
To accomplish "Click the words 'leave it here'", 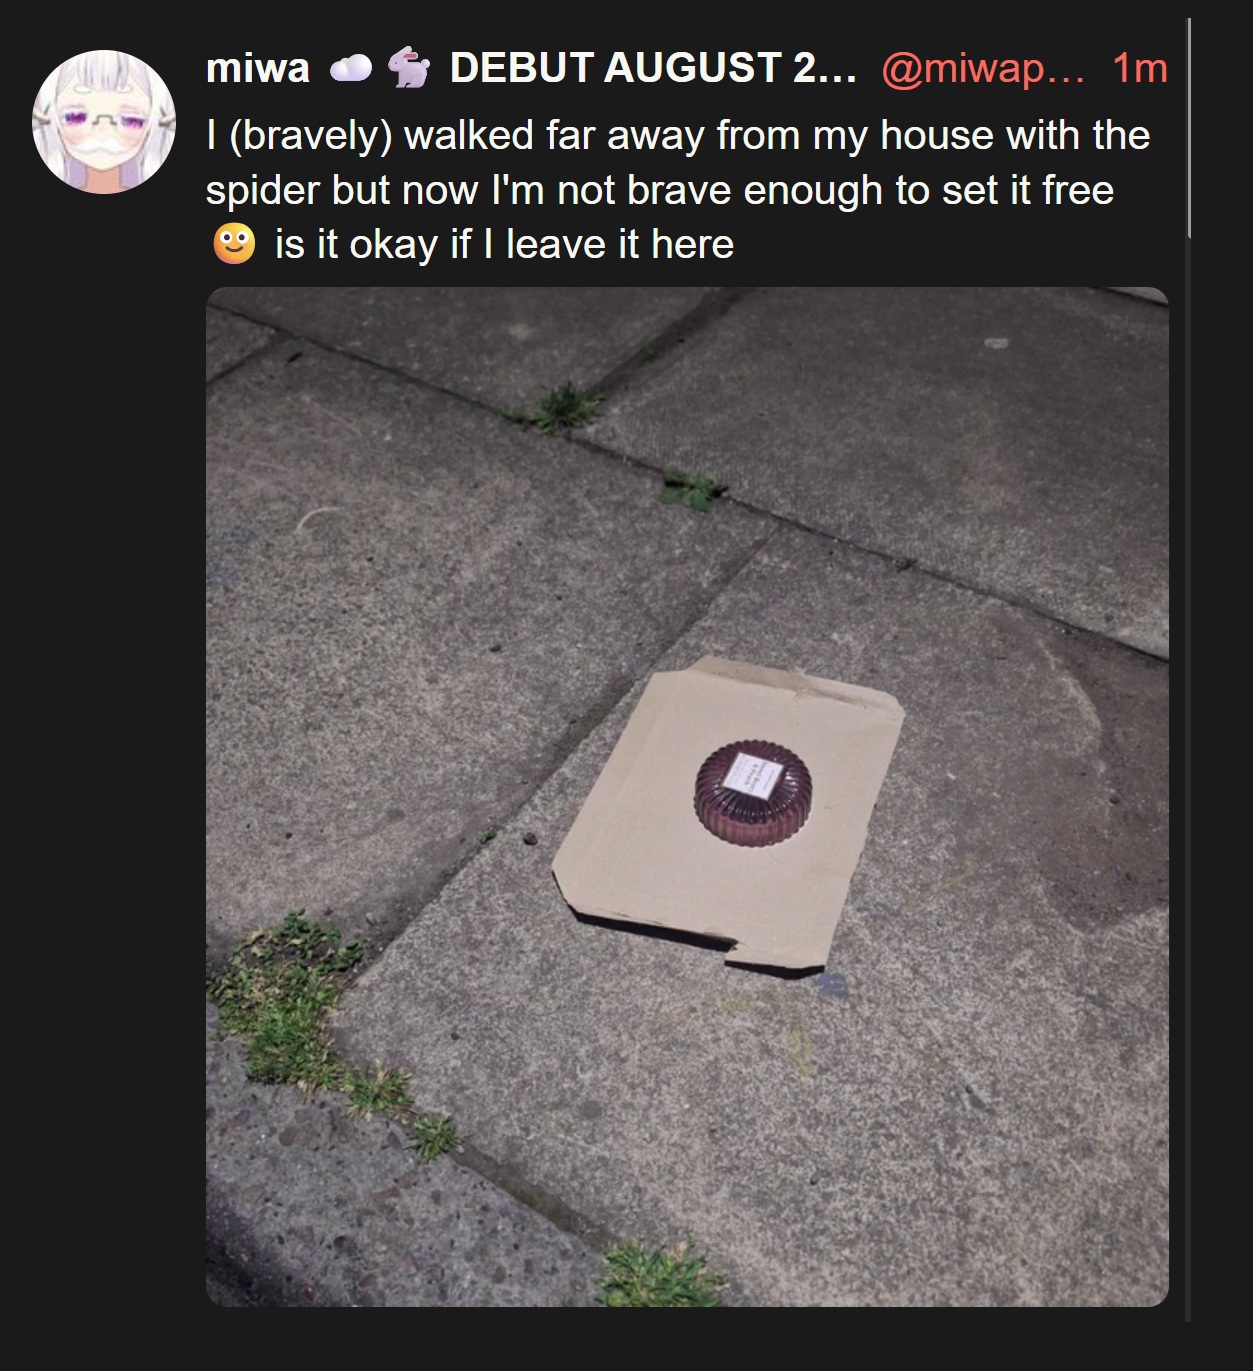I will pyautogui.click(x=620, y=244).
